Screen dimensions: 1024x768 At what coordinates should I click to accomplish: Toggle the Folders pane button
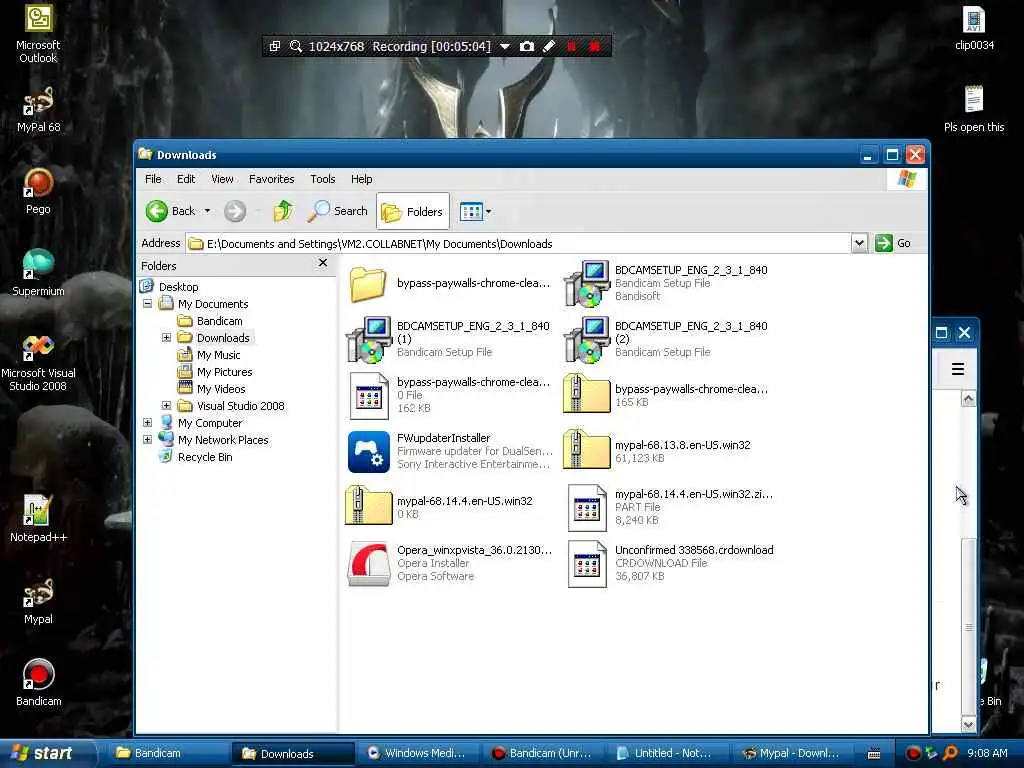coord(413,211)
